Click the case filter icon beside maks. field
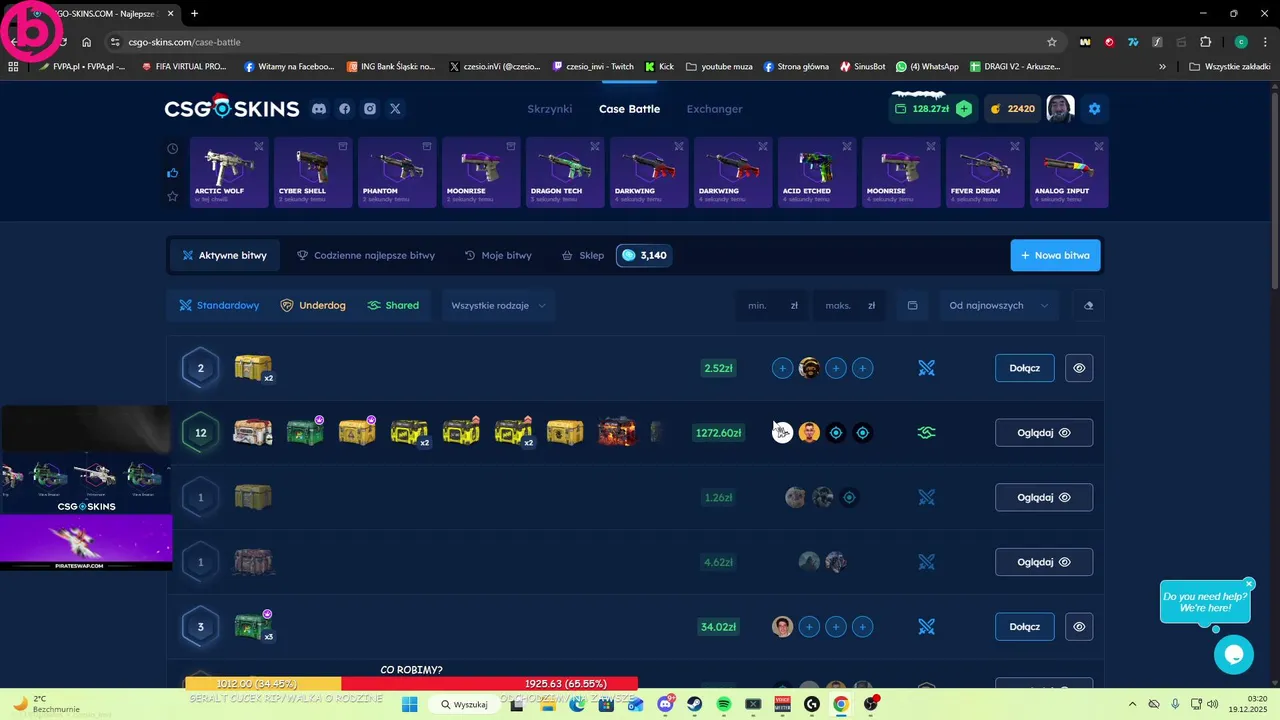This screenshot has width=1280, height=720. point(912,305)
